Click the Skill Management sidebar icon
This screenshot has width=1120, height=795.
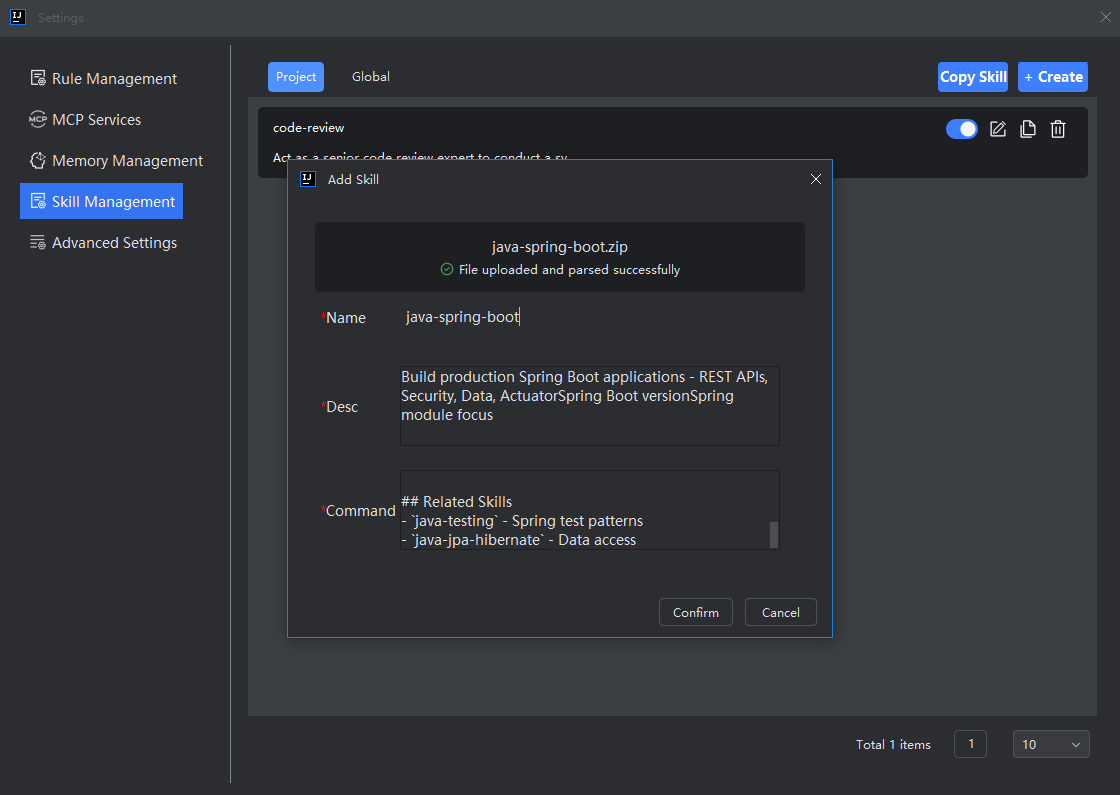click(x=38, y=201)
